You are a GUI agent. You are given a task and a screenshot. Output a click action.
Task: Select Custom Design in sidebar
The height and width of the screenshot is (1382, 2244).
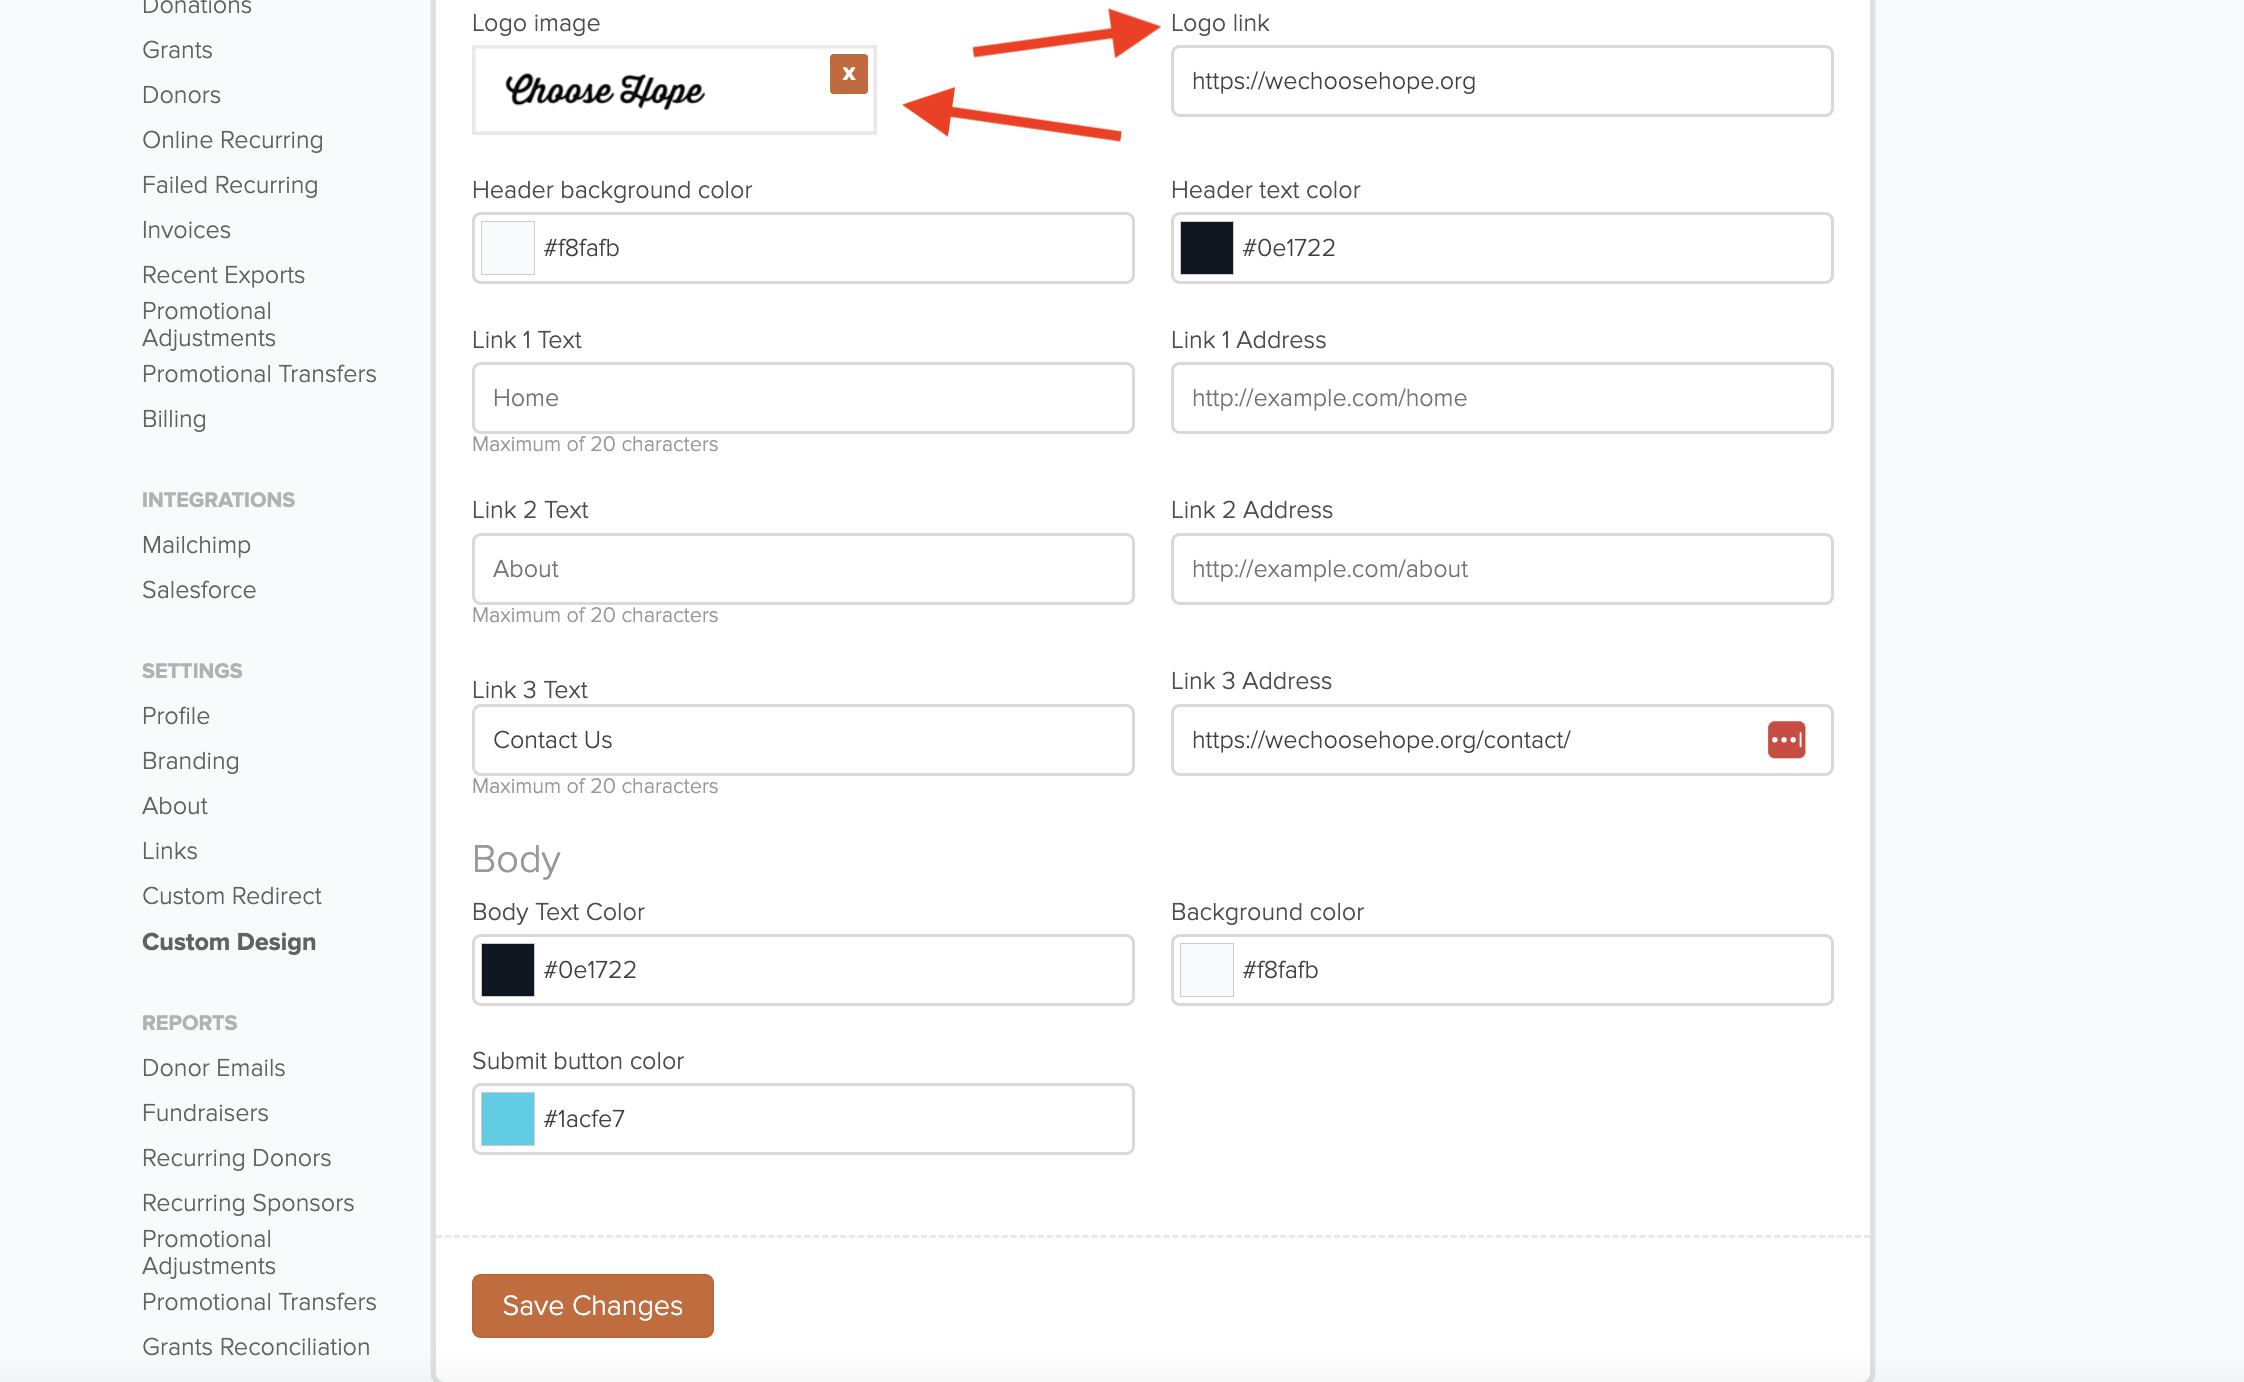point(229,942)
